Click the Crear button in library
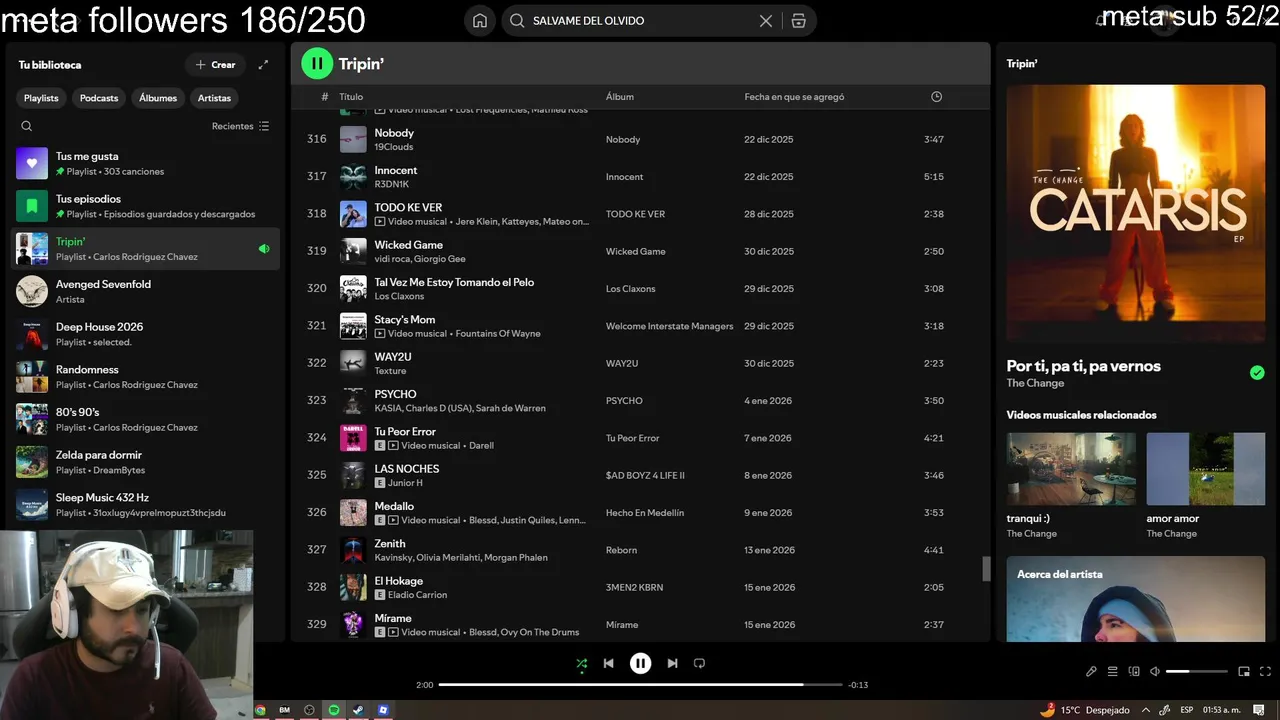1280x720 pixels. pyautogui.click(x=216, y=65)
